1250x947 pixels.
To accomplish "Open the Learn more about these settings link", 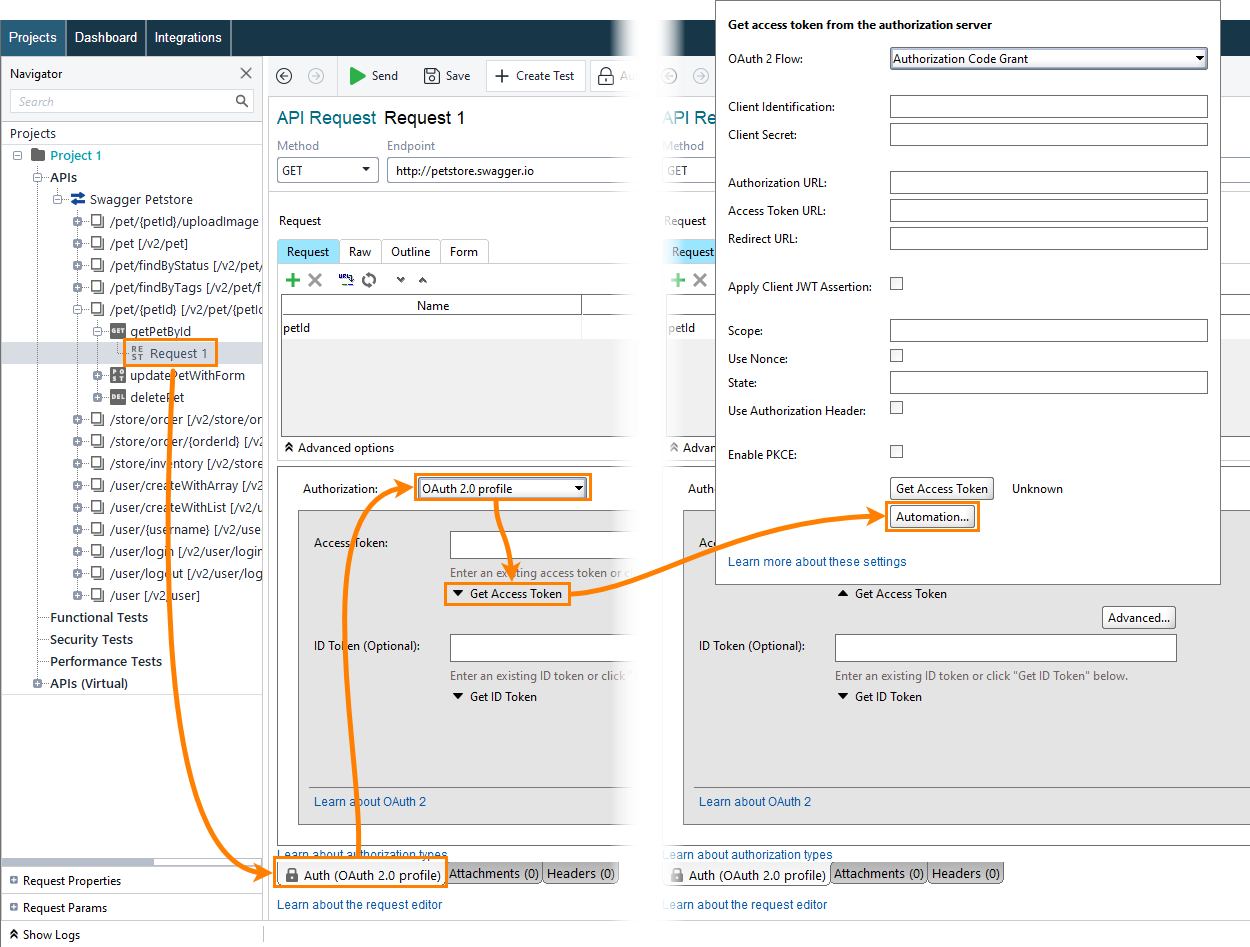I will tap(817, 562).
